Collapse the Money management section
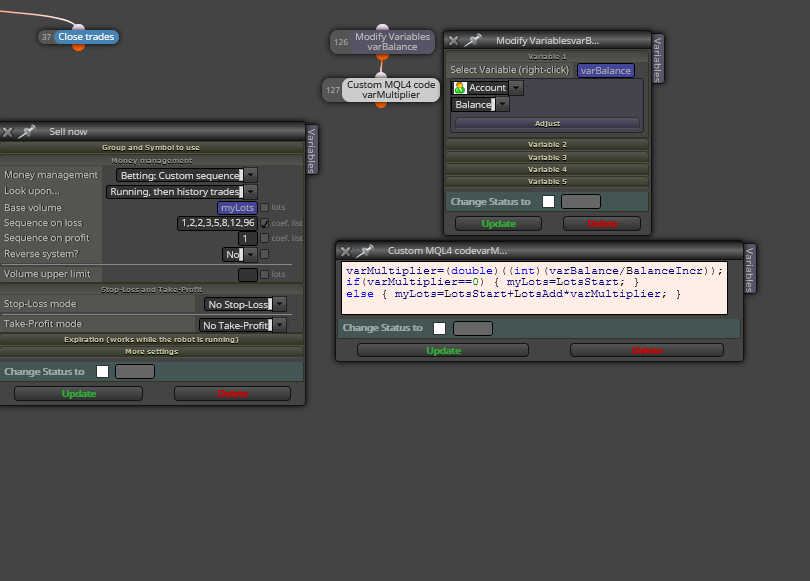This screenshot has width=810, height=581. pyautogui.click(x=151, y=161)
